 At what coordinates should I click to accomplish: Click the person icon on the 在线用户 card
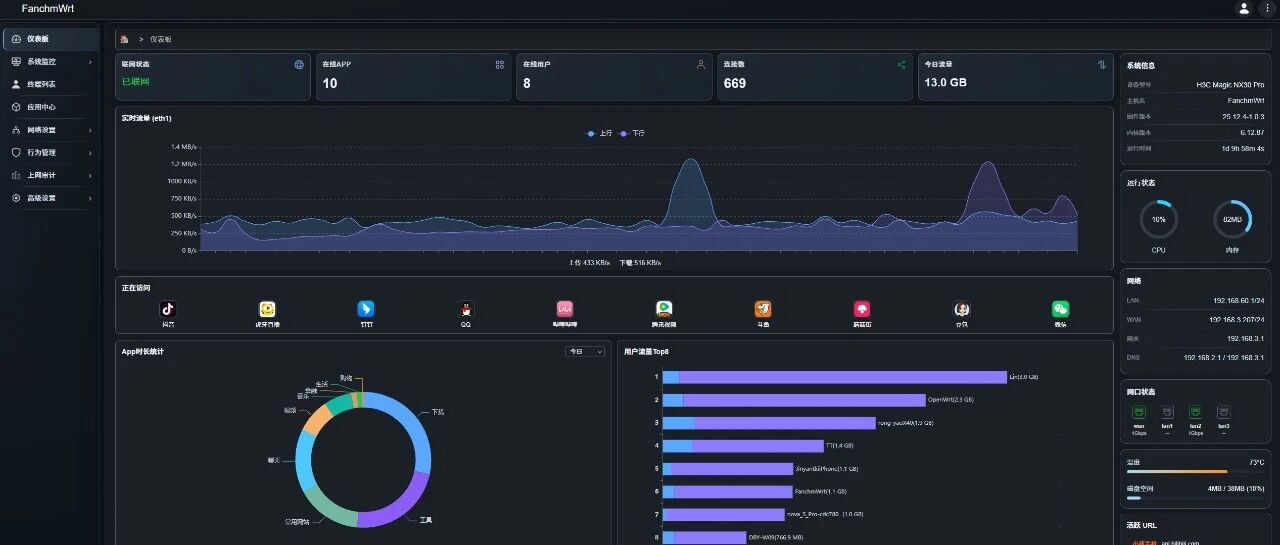click(x=701, y=64)
